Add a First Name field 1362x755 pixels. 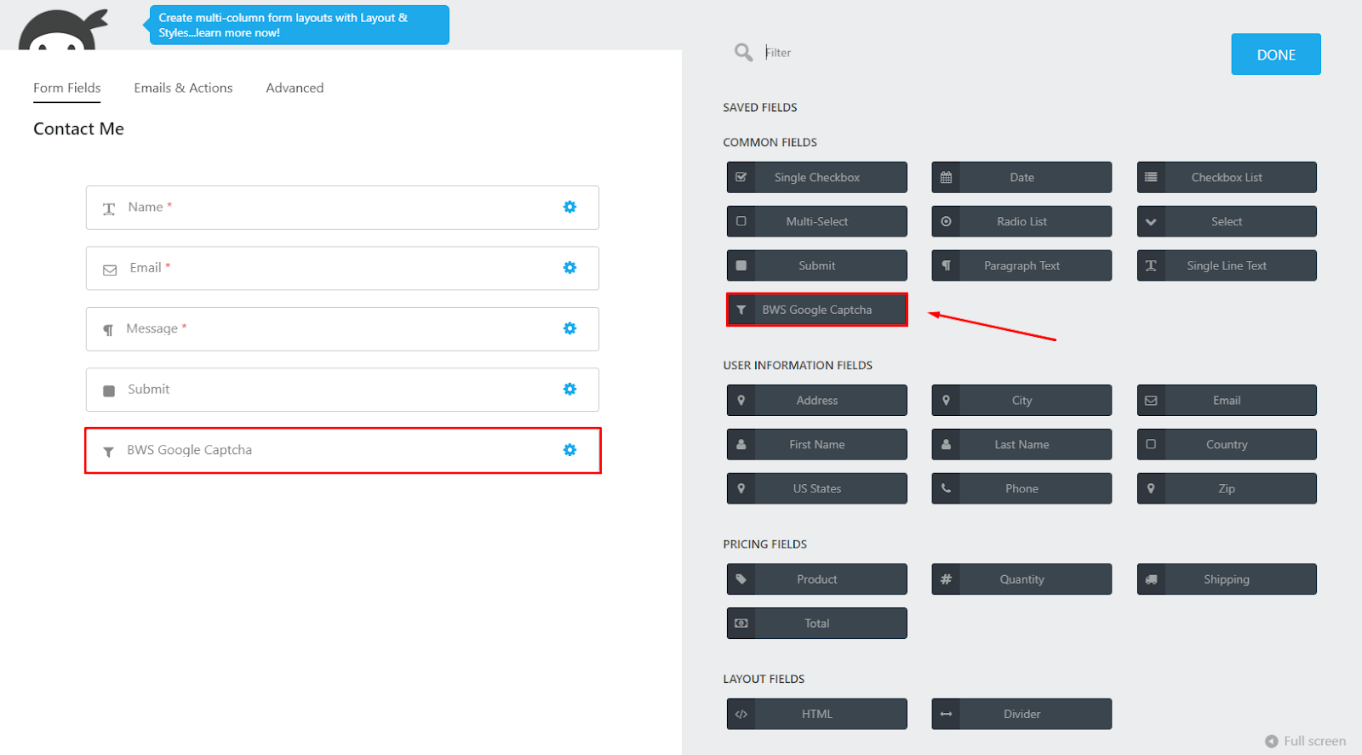pos(817,444)
